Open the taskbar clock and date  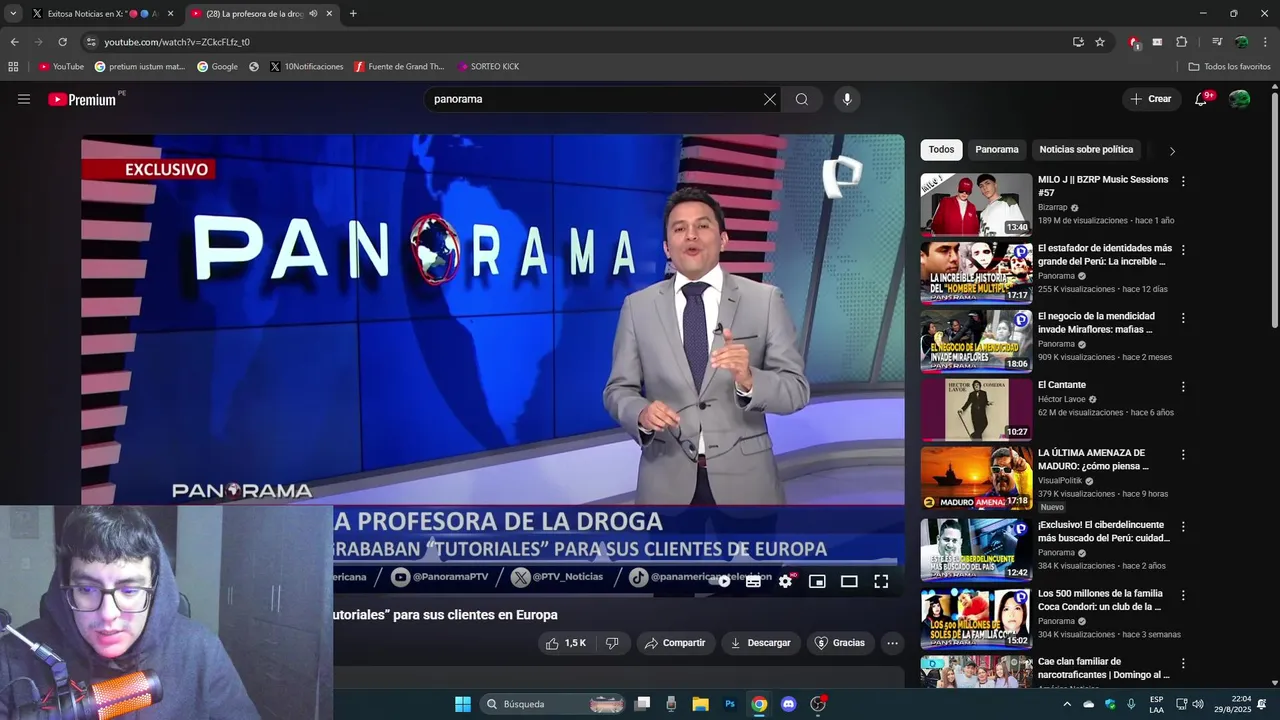(x=1232, y=704)
